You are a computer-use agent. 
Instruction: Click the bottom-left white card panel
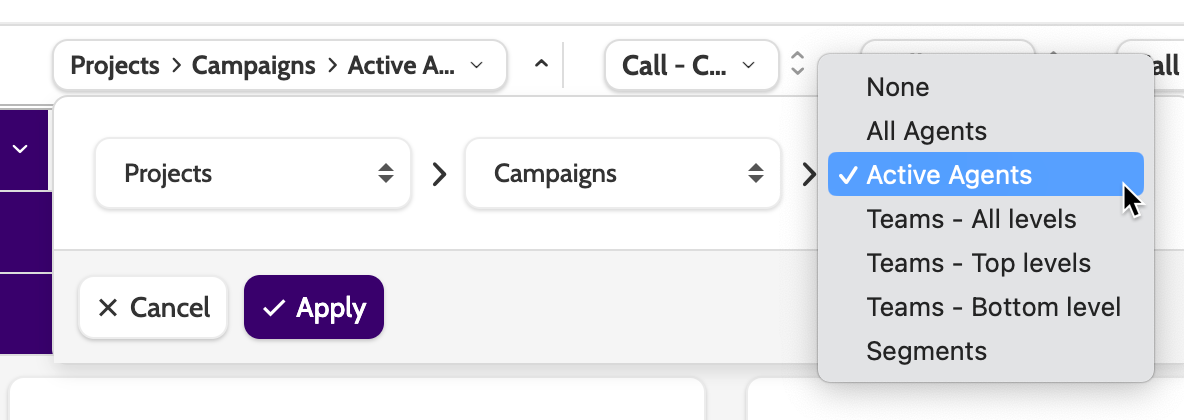click(x=357, y=400)
